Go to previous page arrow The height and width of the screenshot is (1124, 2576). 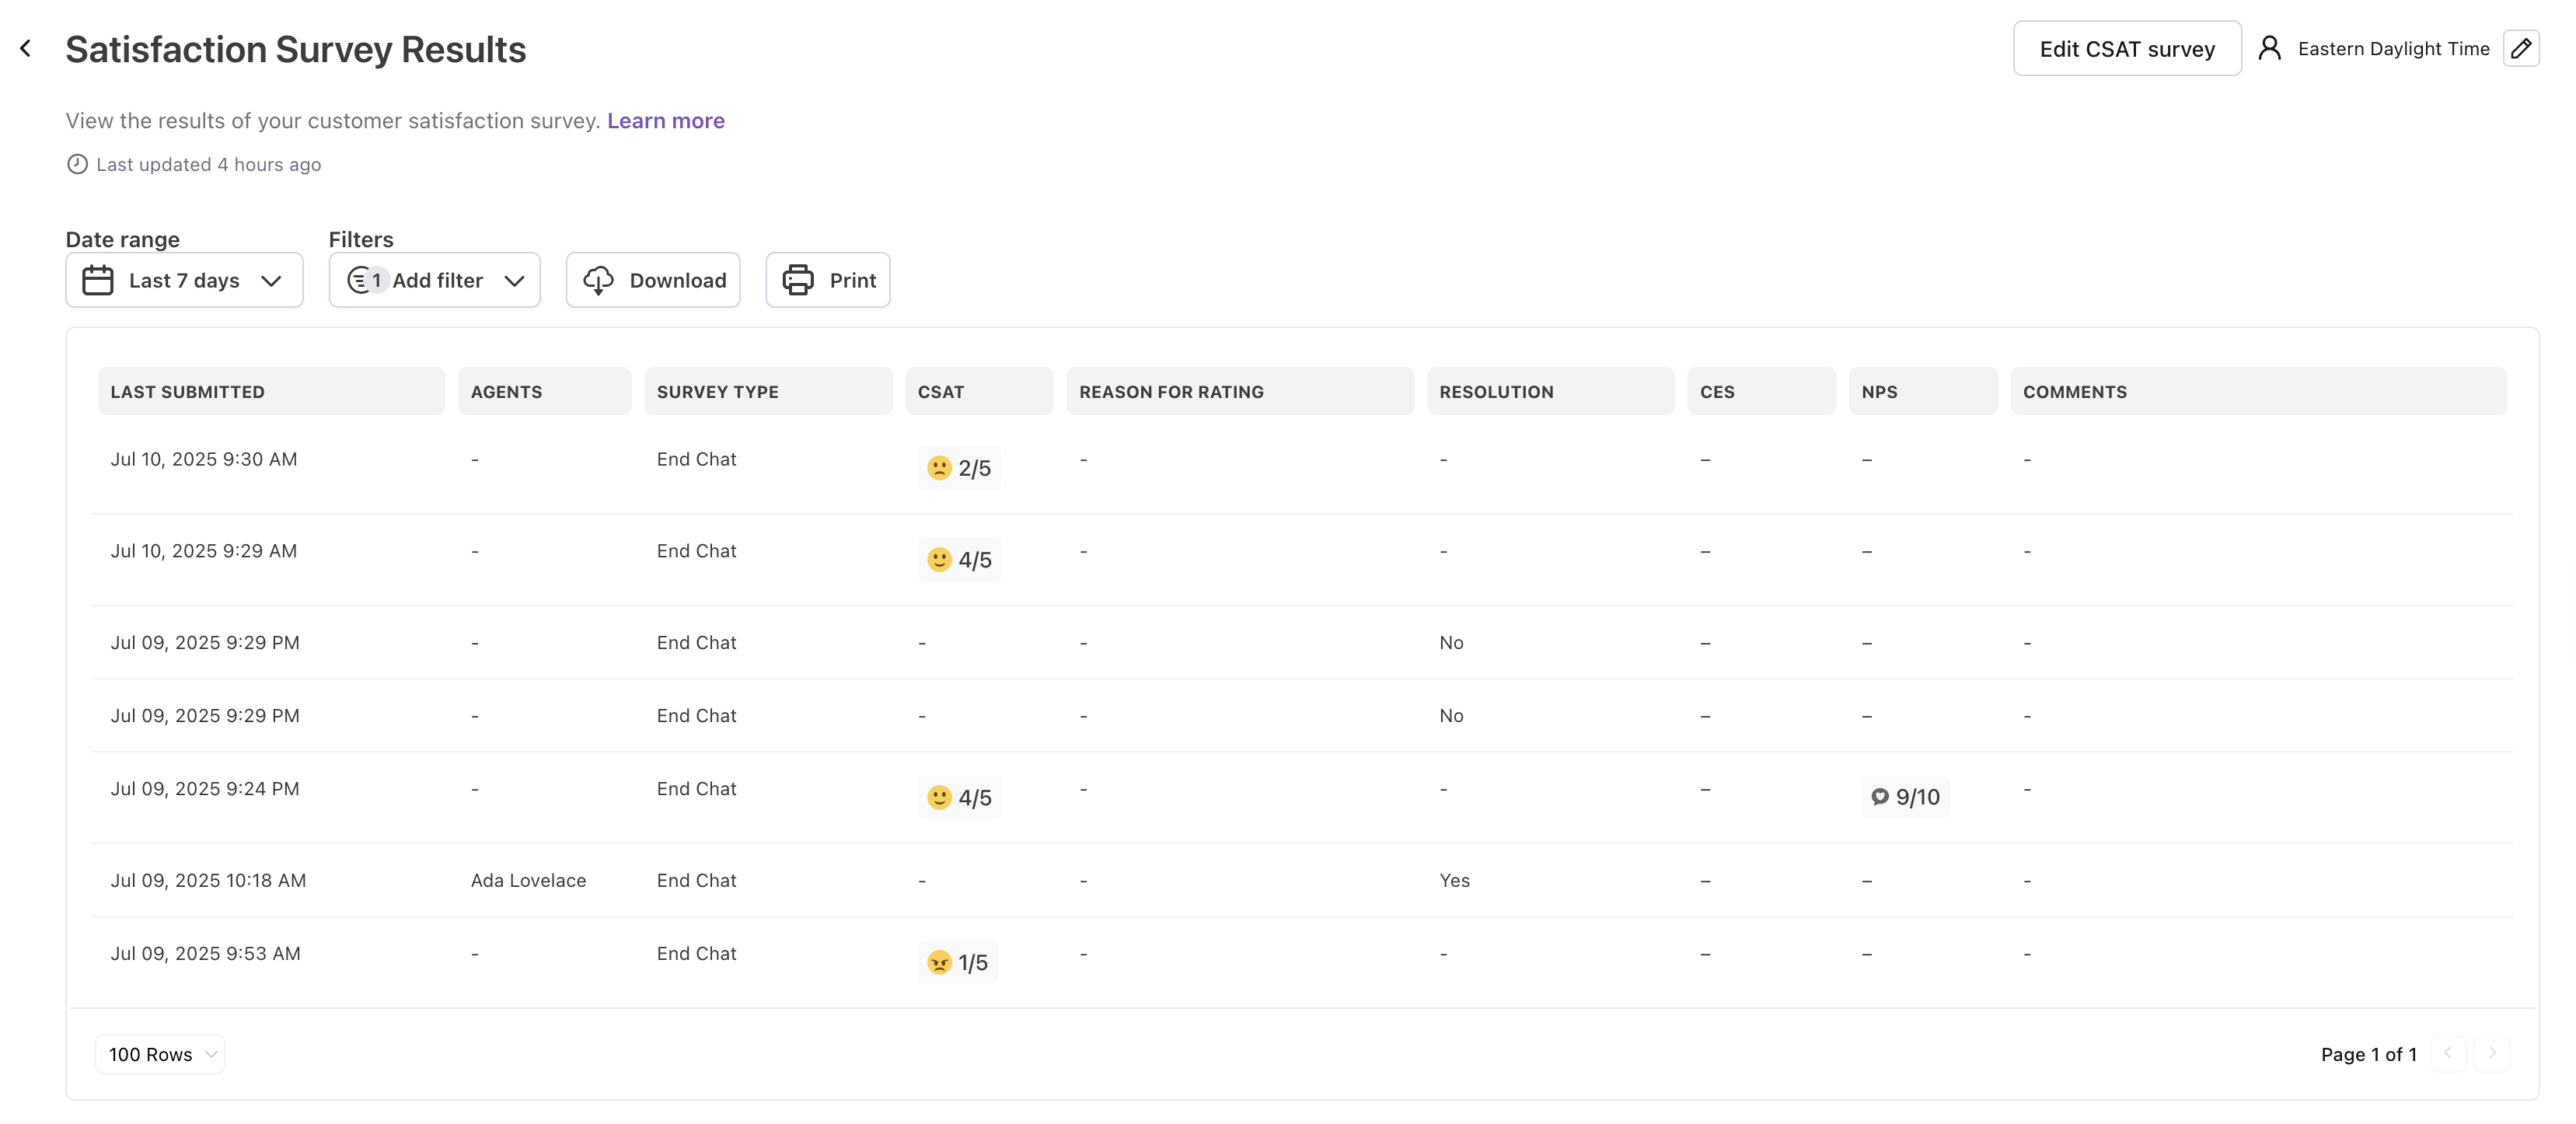[x=2447, y=1053]
